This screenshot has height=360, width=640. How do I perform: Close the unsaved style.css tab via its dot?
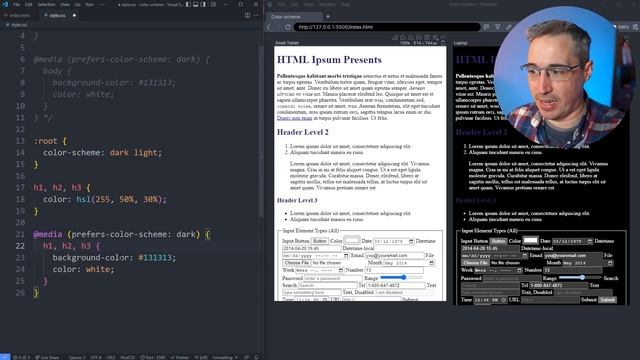[74, 15]
